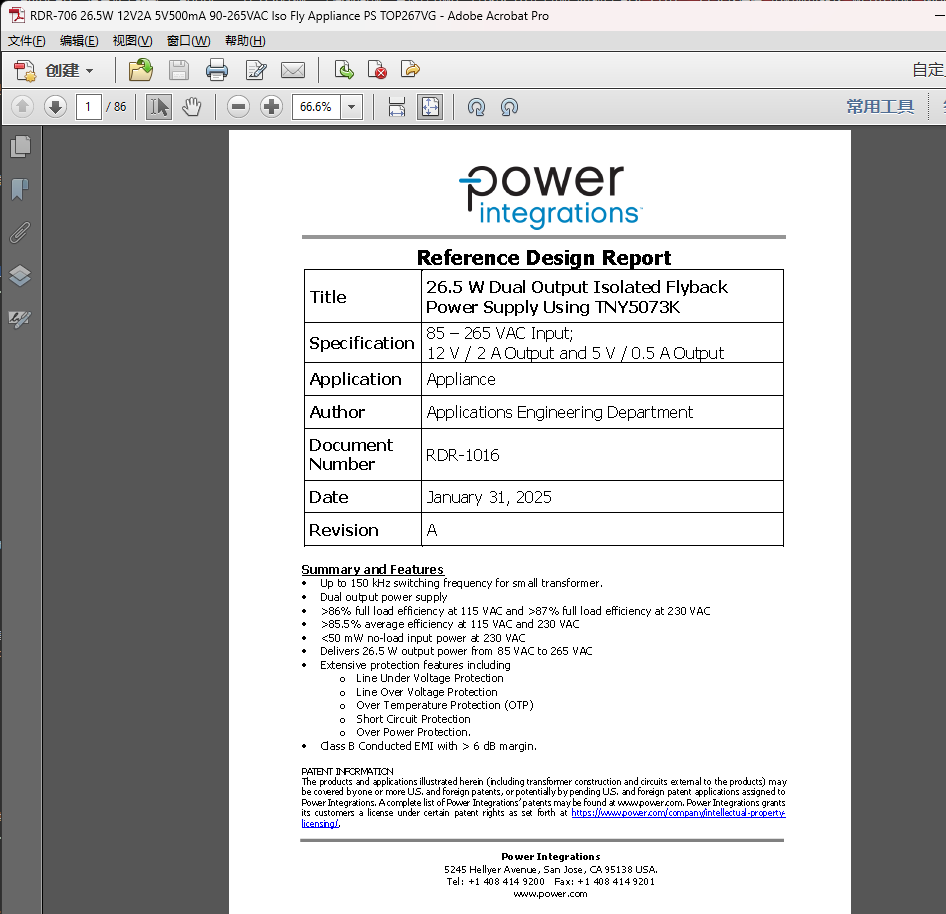Viewport: 946px width, 914px height.
Task: Click the Reference Design Report heading
Action: point(544,258)
